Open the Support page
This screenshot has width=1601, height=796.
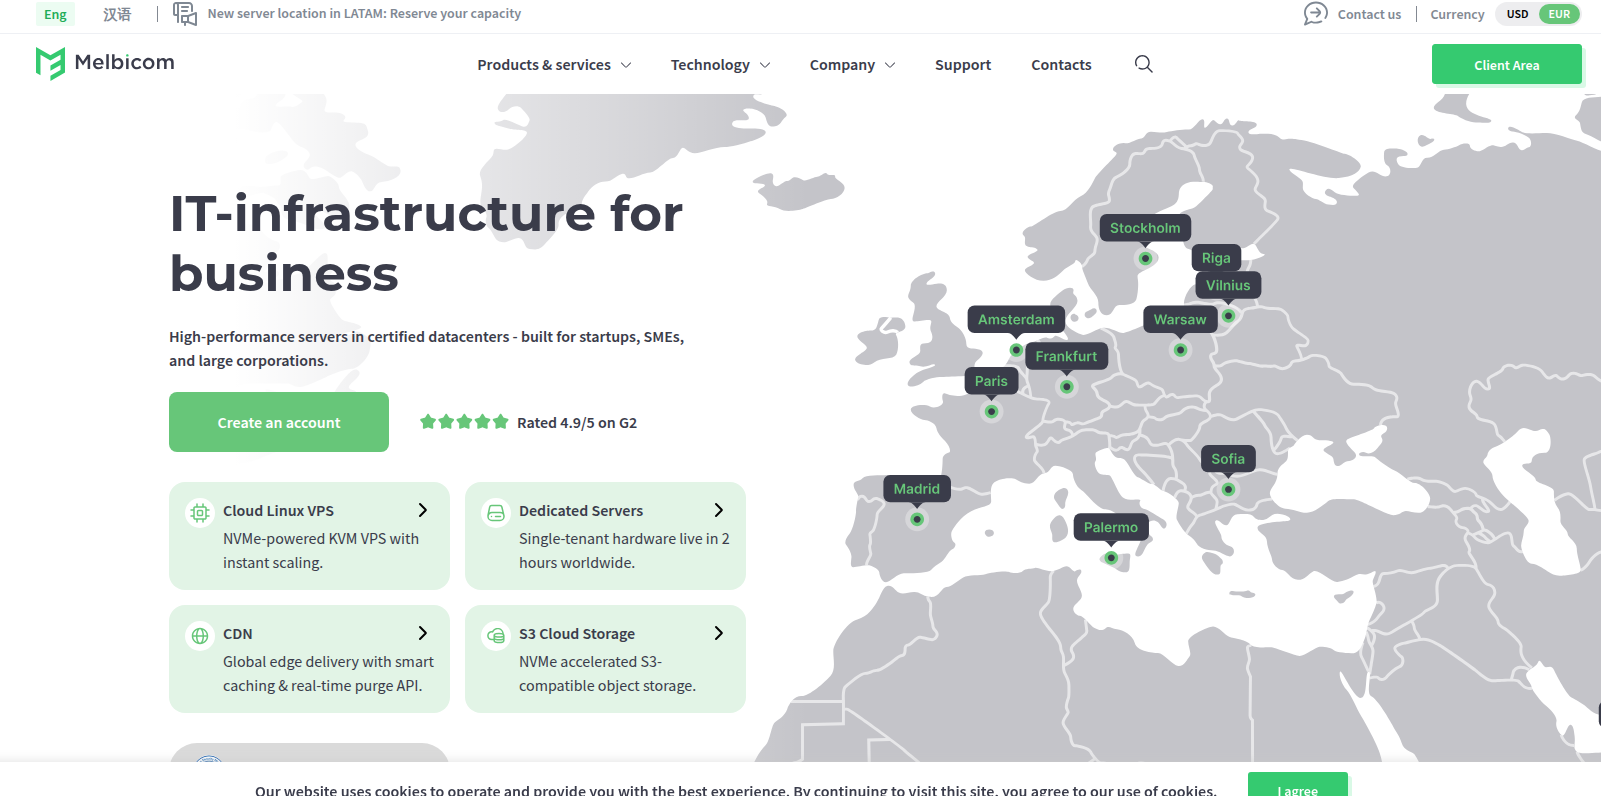coord(963,65)
